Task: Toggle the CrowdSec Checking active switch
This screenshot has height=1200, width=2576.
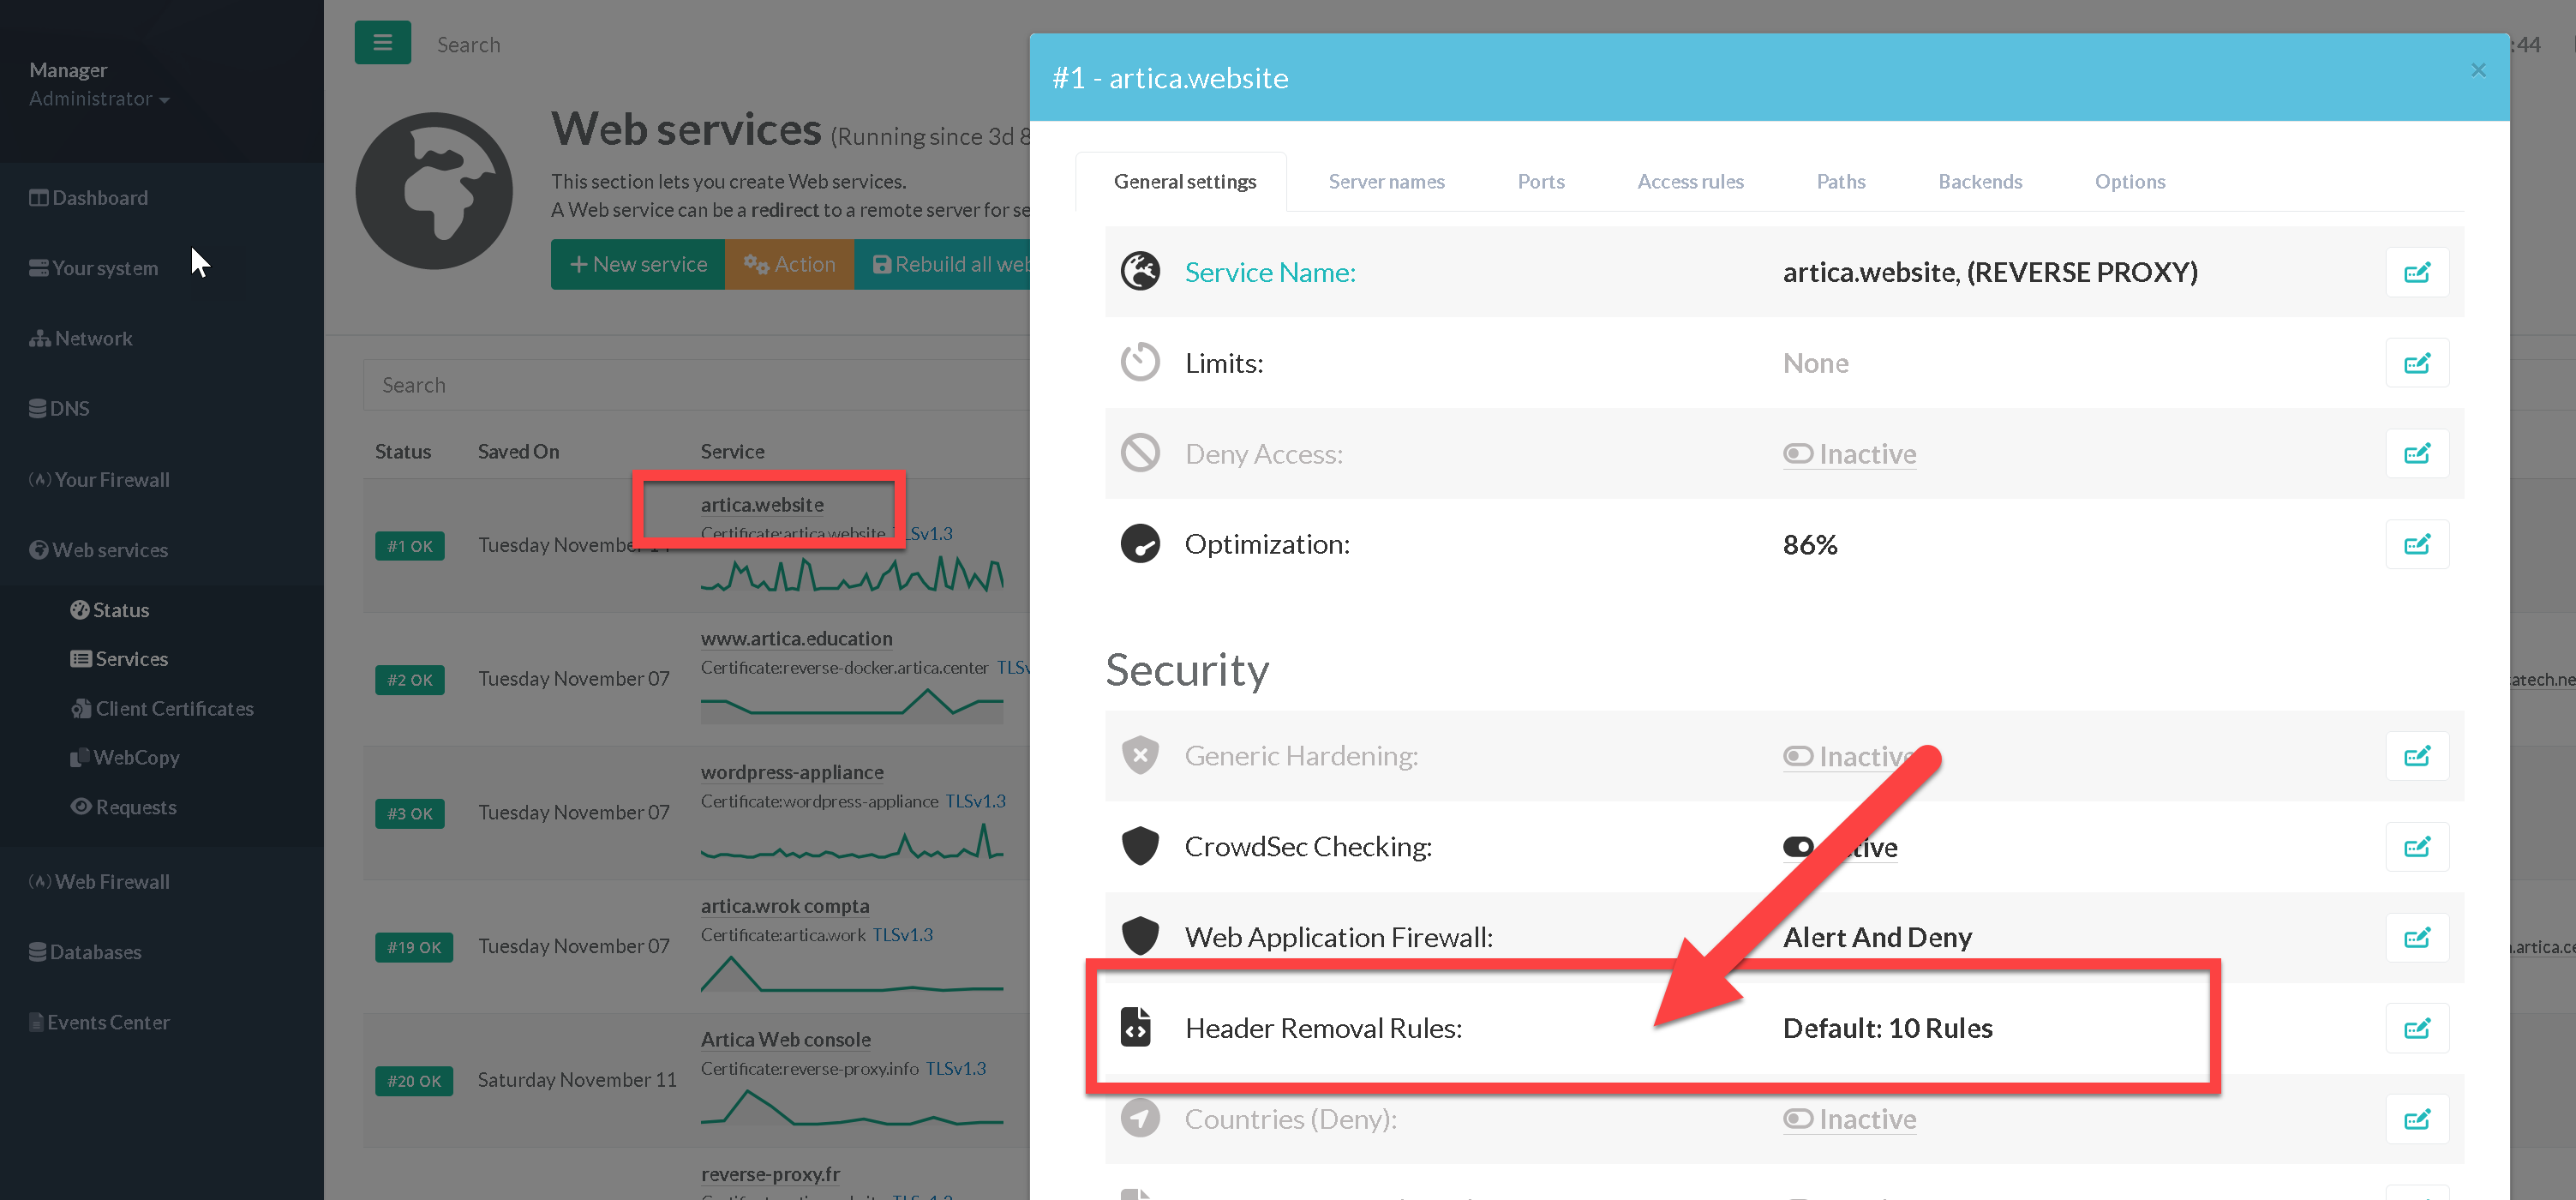Action: tap(1797, 847)
